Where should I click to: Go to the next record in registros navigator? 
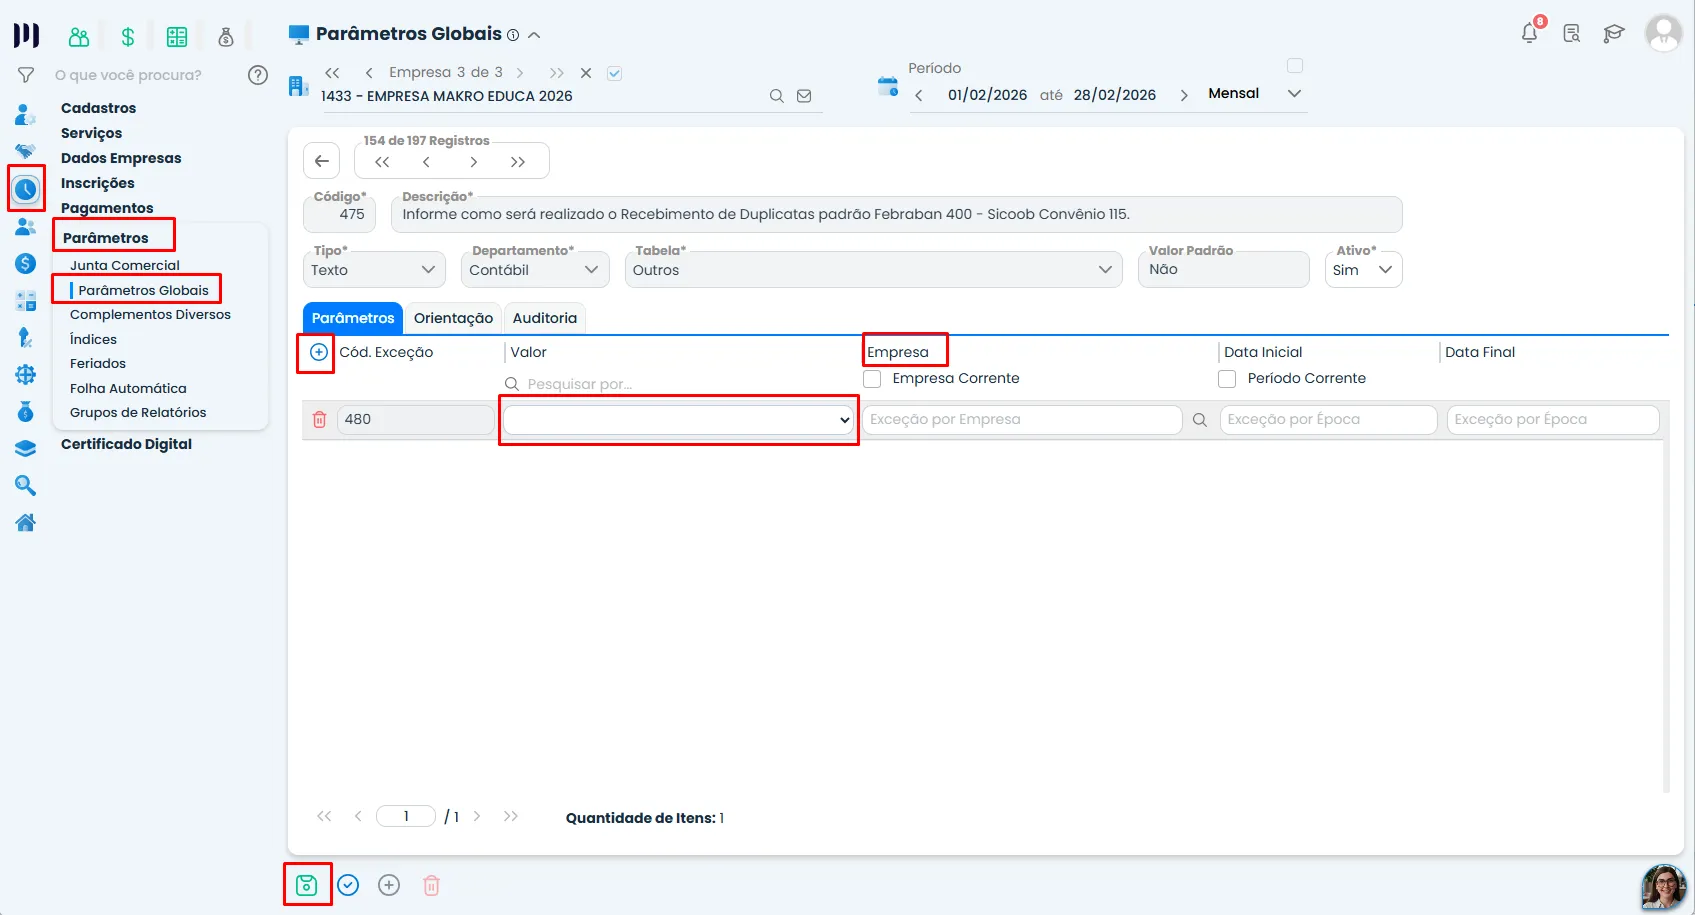click(x=473, y=162)
